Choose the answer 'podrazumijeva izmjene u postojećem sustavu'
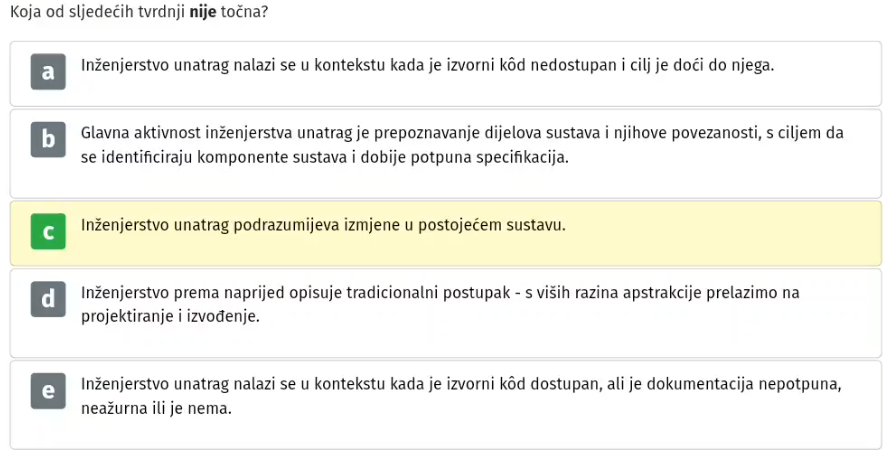 click(446, 233)
